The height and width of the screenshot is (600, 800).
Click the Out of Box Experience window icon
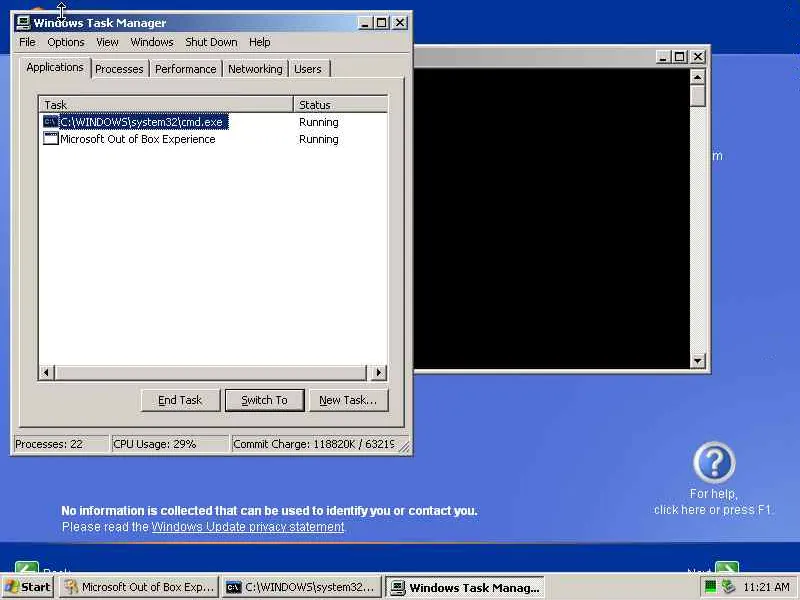coord(51,138)
